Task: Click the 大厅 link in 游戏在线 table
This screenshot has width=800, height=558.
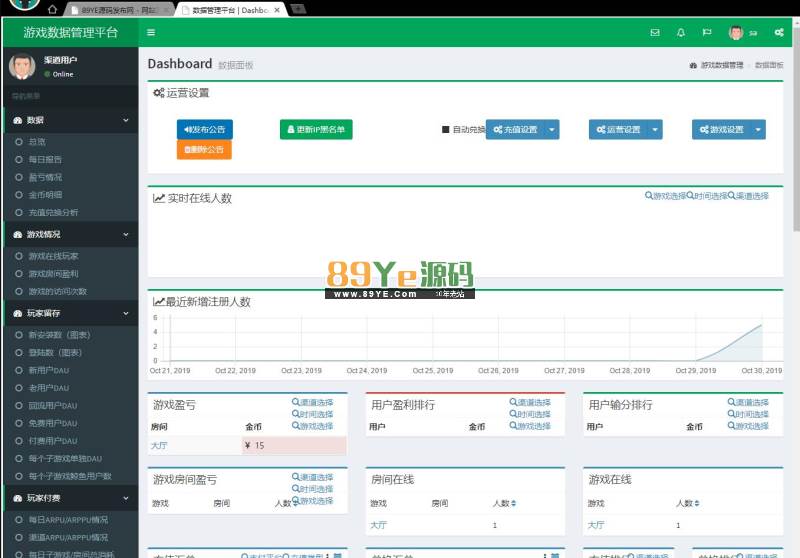Action: 596,525
